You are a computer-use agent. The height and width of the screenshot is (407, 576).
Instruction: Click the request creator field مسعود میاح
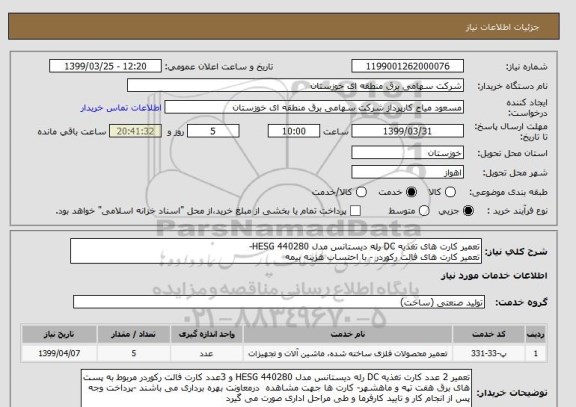tap(314, 108)
